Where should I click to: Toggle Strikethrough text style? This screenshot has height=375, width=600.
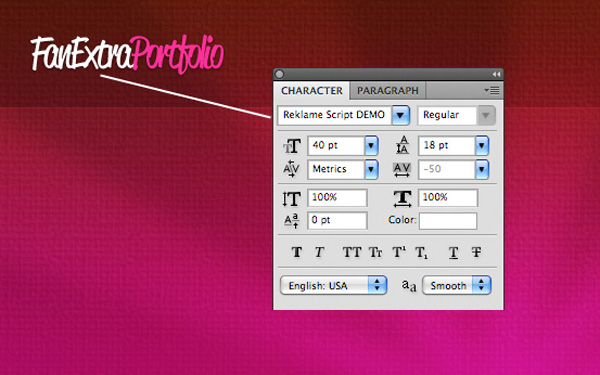(x=476, y=252)
